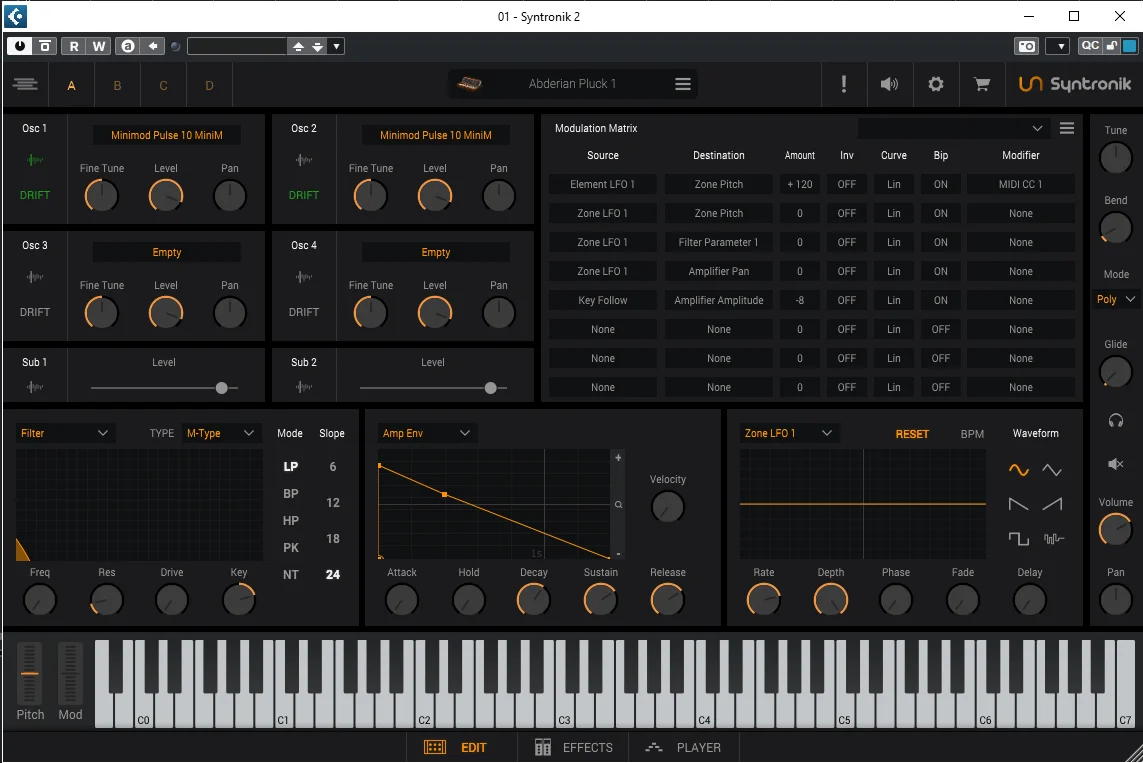Click the Sub 1 Level slider

(x=164, y=388)
